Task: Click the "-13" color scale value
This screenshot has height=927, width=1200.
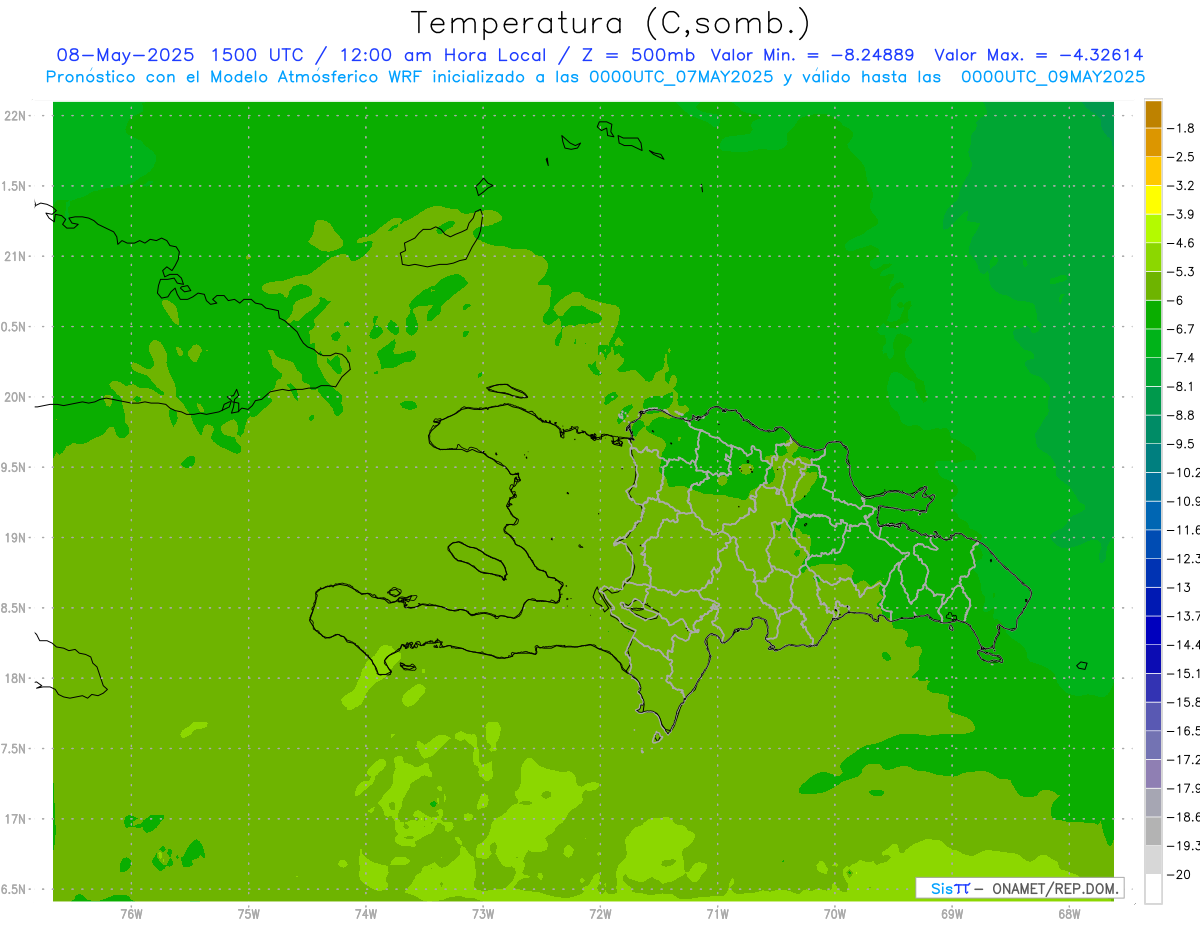Action: [x=1179, y=587]
